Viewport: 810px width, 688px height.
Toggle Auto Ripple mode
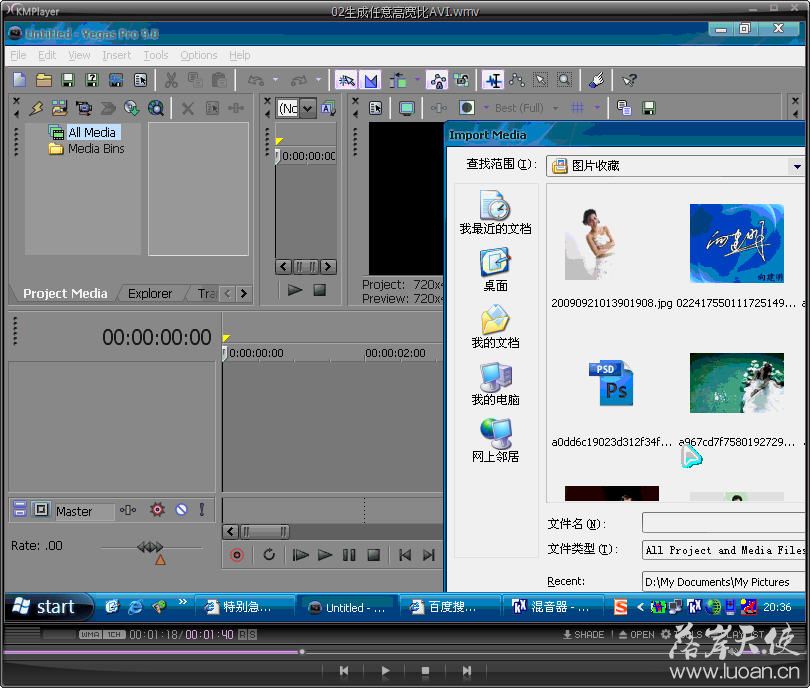pos(398,80)
